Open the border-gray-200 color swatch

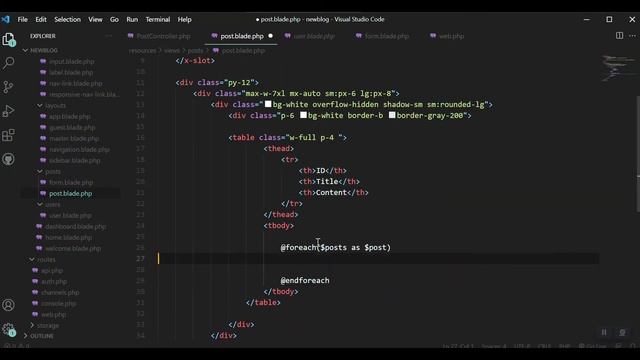tap(392, 116)
